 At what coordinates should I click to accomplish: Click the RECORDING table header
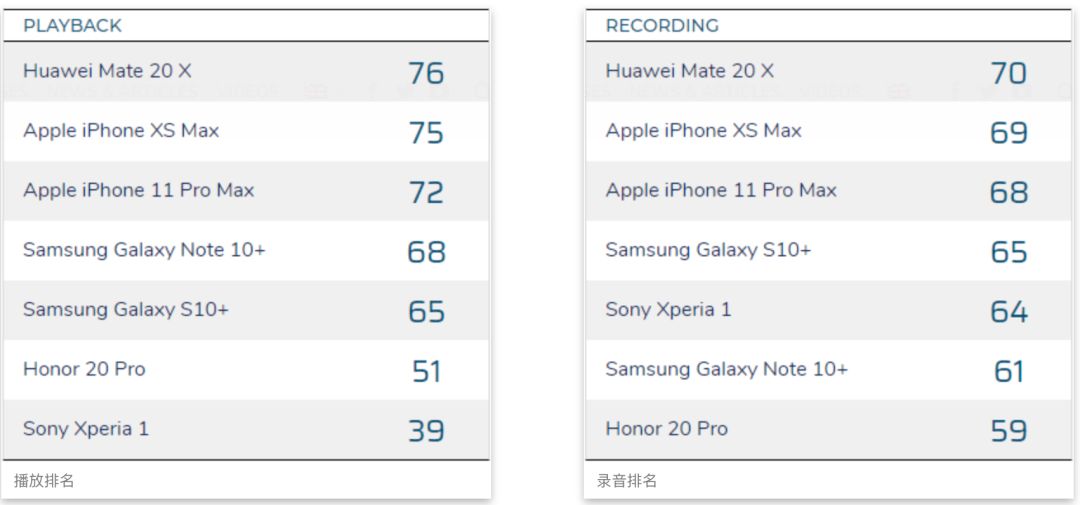(x=662, y=26)
